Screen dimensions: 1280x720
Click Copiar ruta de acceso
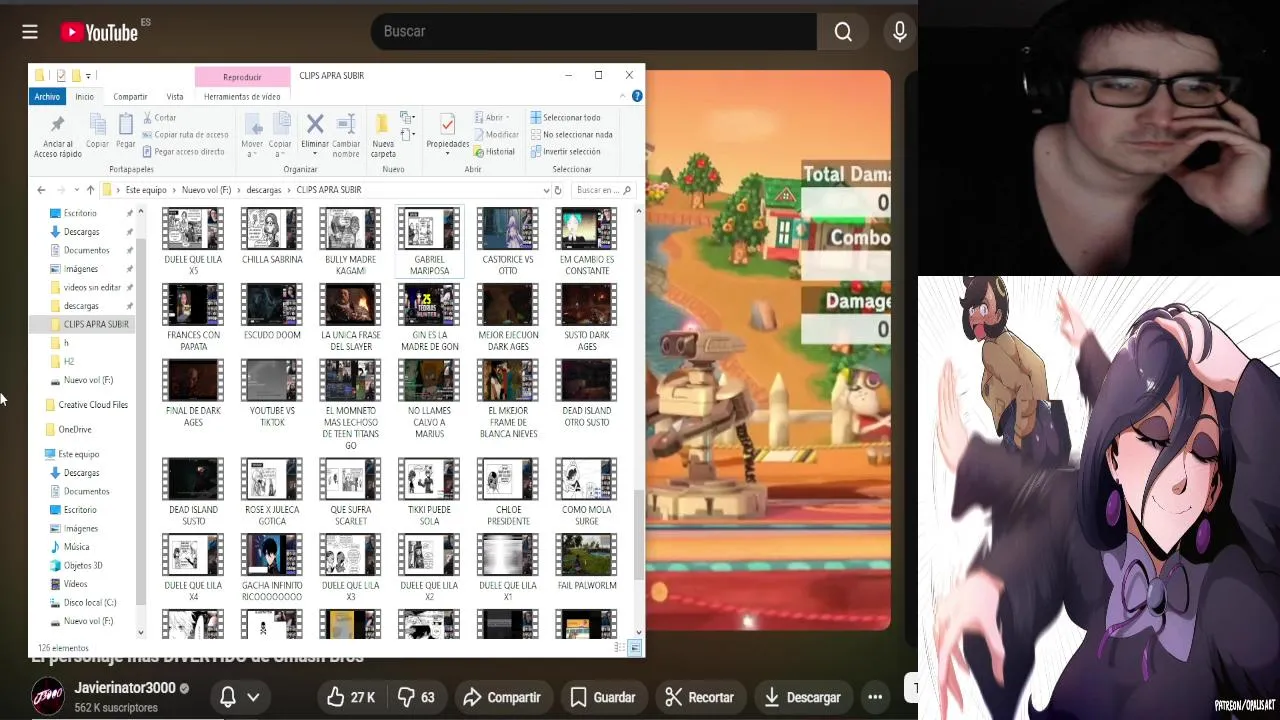[x=186, y=134]
